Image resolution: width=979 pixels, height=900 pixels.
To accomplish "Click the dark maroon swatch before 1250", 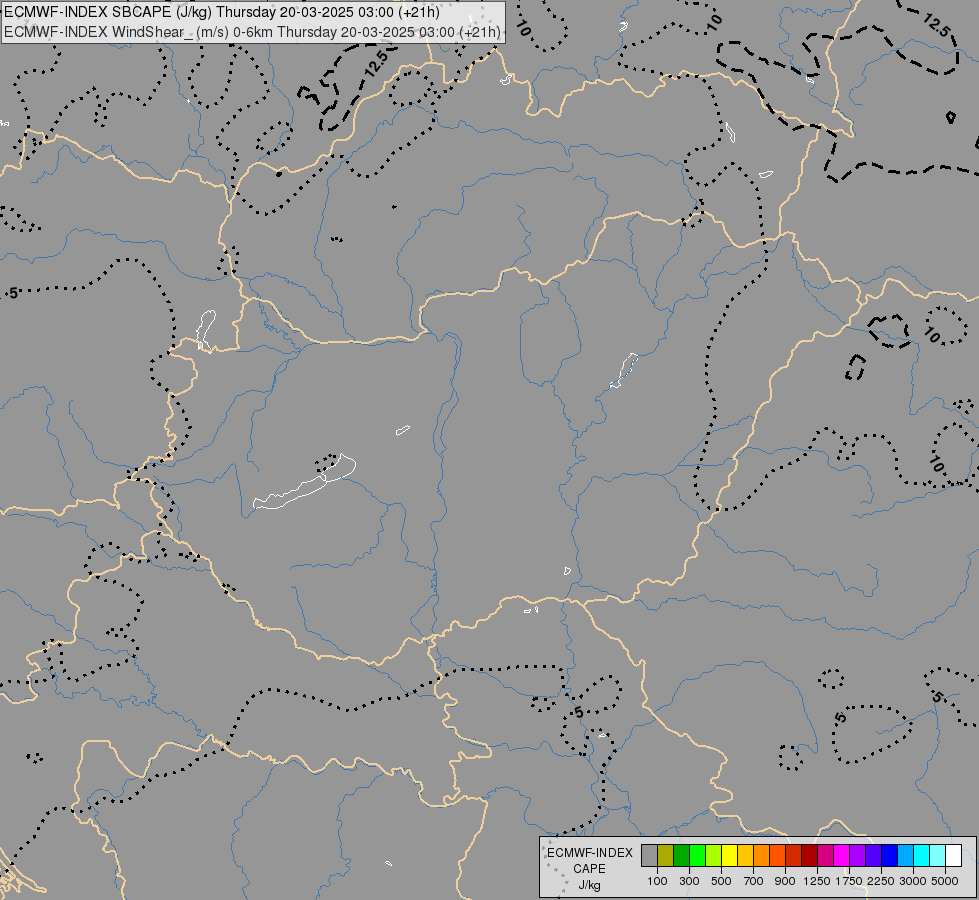I will tap(810, 855).
